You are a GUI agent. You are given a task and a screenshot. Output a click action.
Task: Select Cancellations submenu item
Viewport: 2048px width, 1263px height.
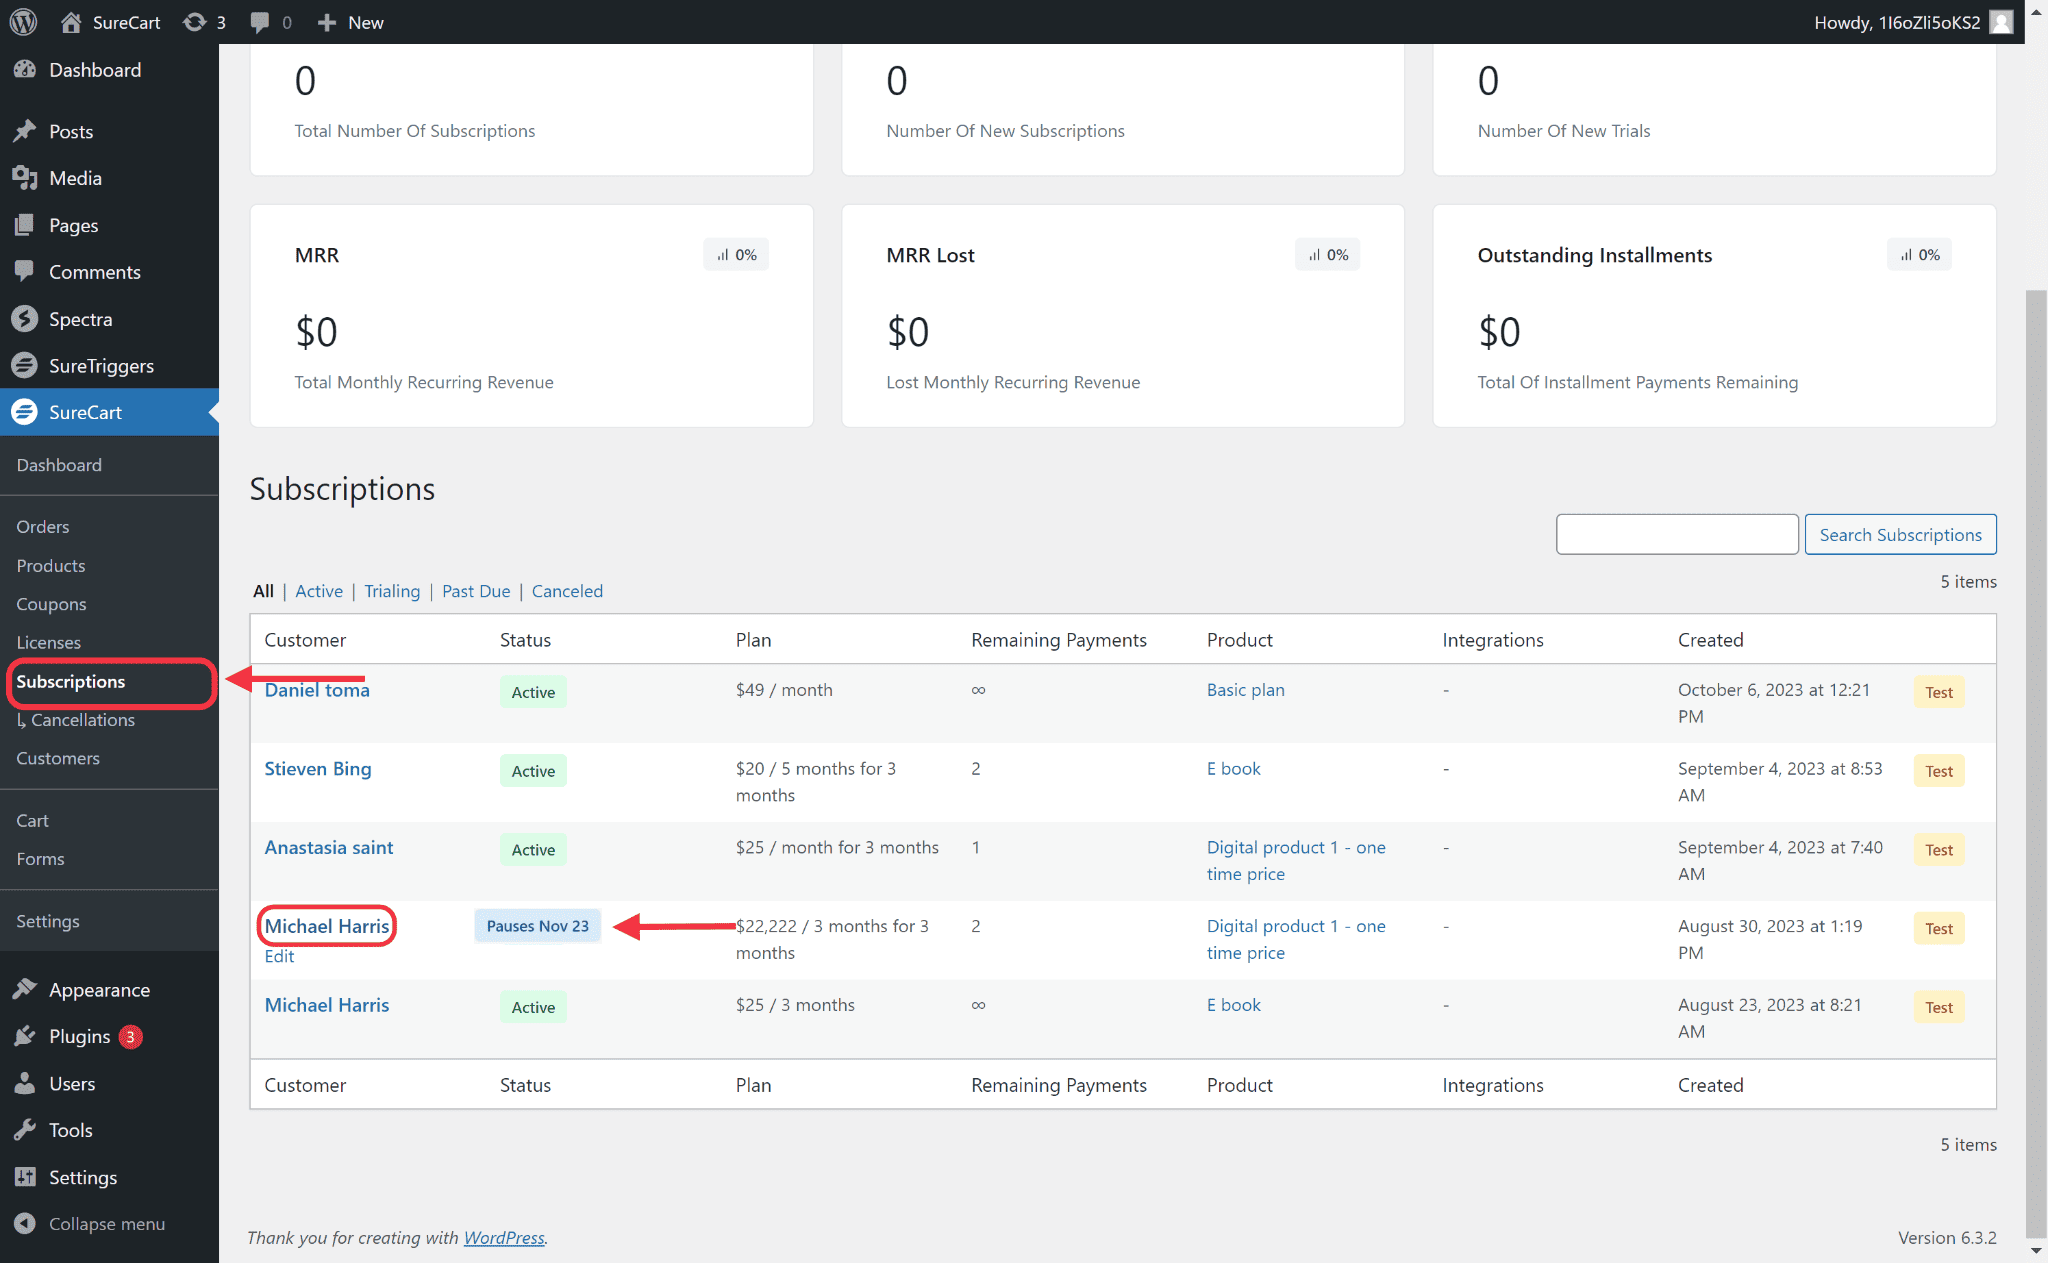[83, 720]
